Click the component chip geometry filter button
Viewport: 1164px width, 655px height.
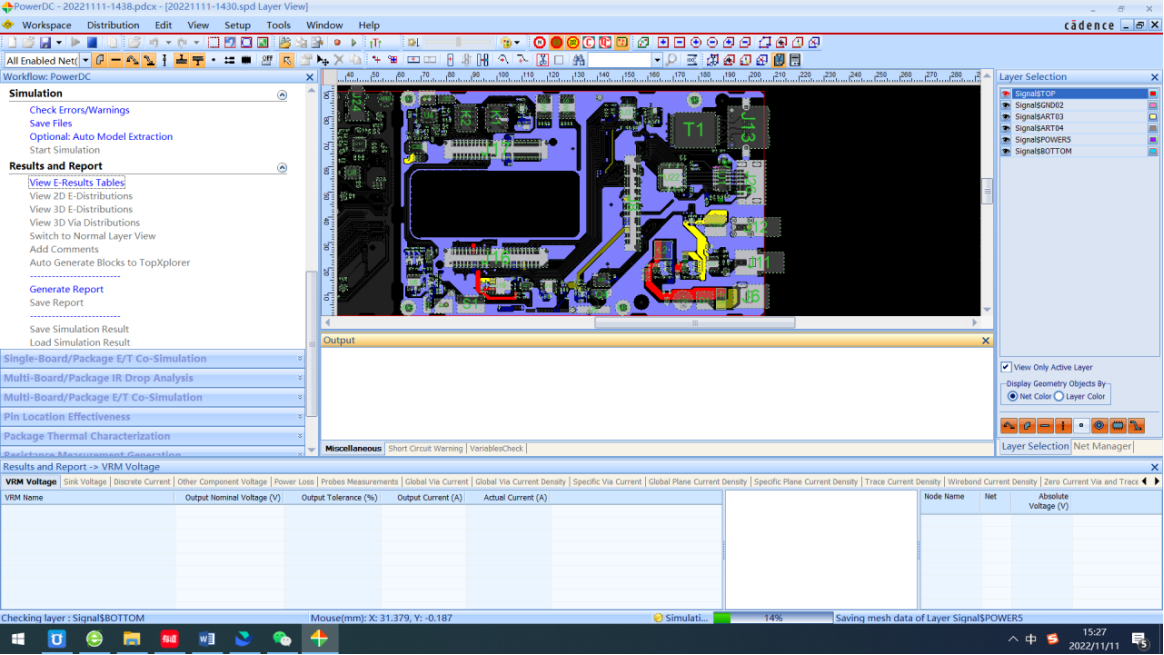(1117, 426)
